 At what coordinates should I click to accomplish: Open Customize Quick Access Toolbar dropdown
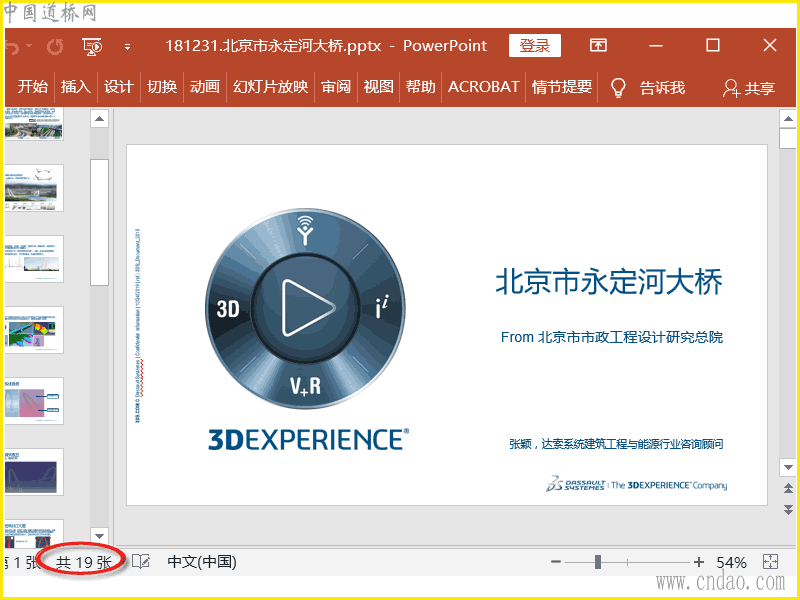click(128, 47)
